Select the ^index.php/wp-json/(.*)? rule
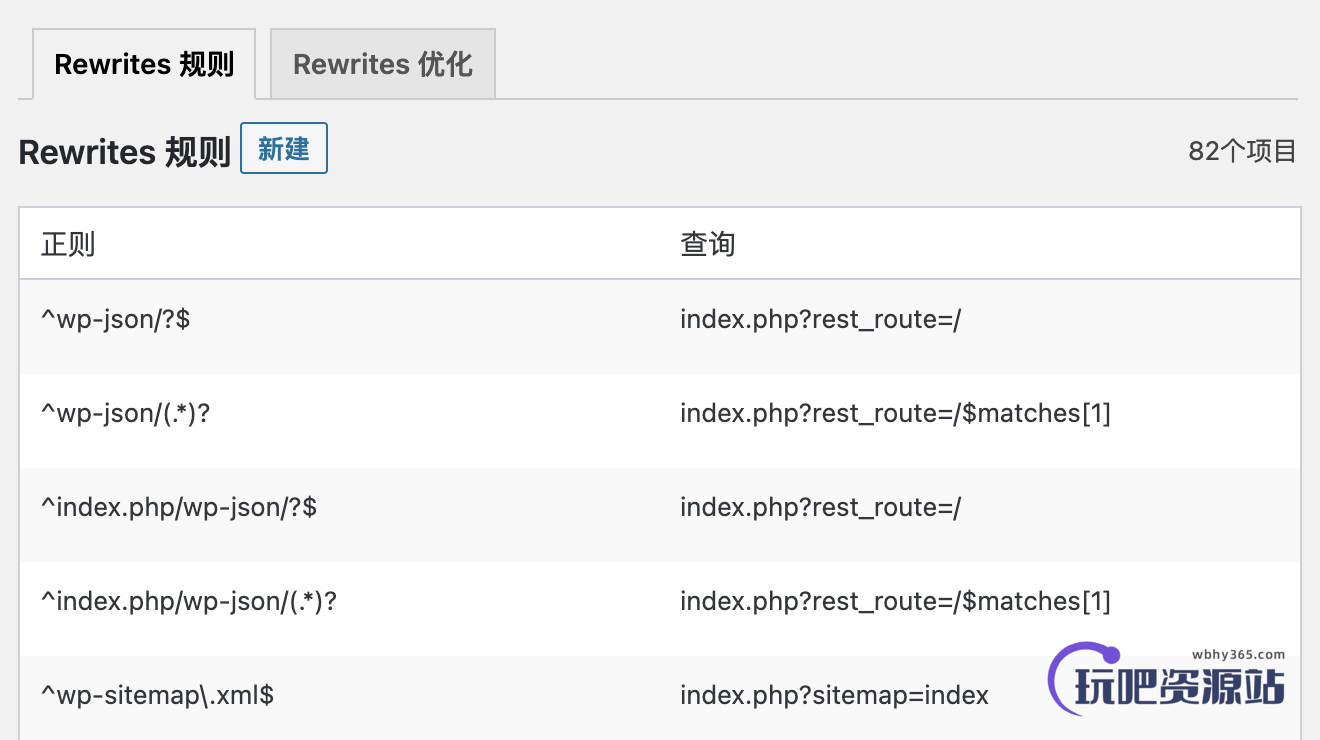1320x740 pixels. tap(189, 601)
